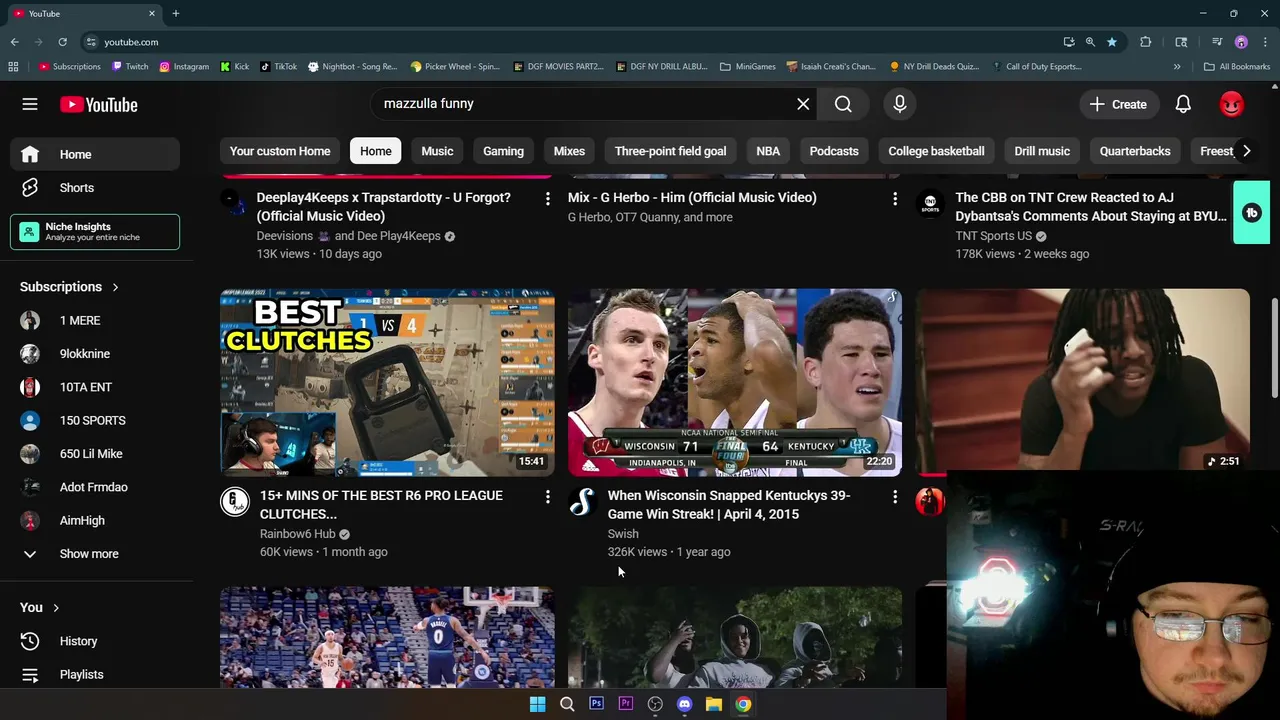Image resolution: width=1280 pixels, height=720 pixels.
Task: Click the magnifier search button
Action: pyautogui.click(x=843, y=104)
